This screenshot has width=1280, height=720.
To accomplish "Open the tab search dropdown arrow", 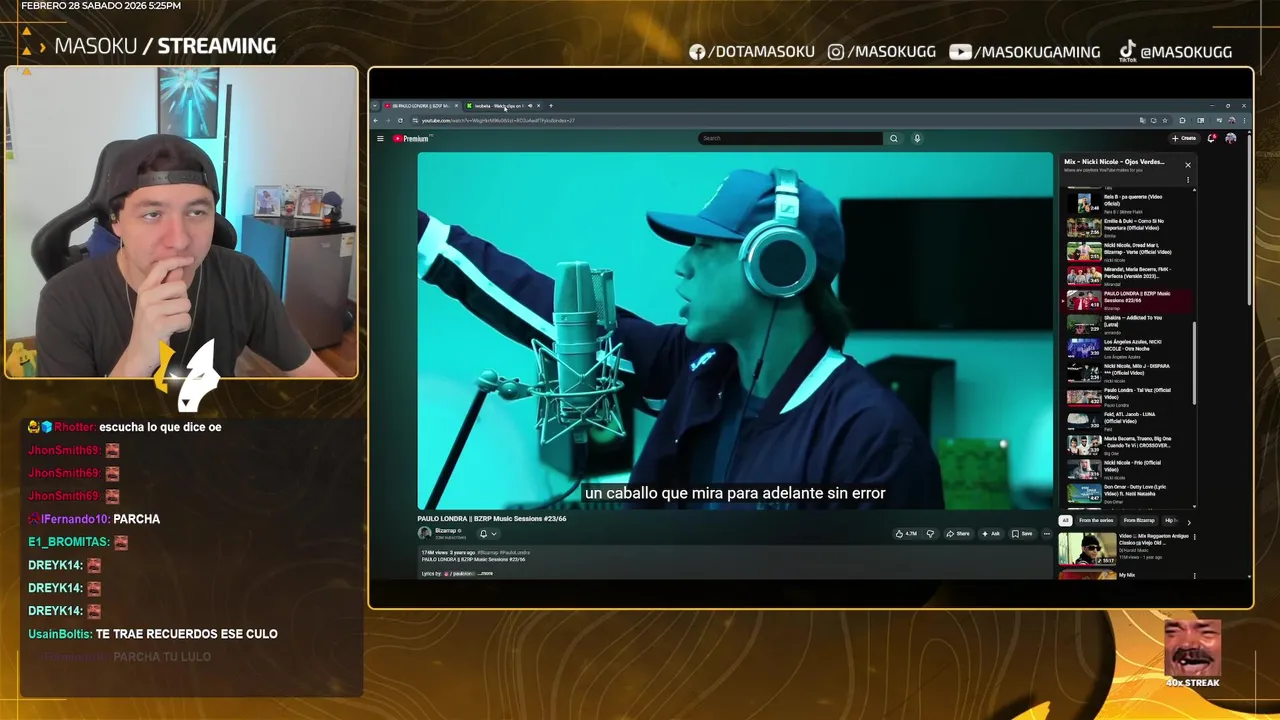I will point(375,105).
